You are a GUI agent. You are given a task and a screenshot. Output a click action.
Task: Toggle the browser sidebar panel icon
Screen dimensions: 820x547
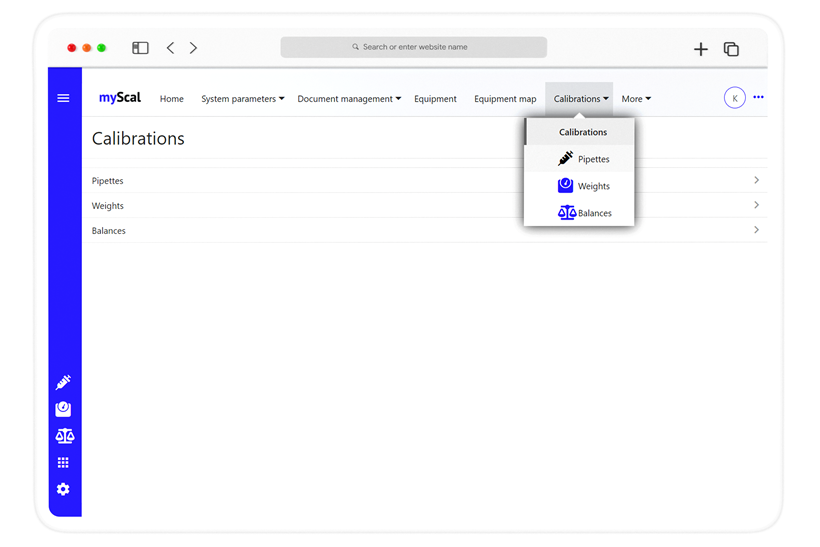[x=140, y=48]
